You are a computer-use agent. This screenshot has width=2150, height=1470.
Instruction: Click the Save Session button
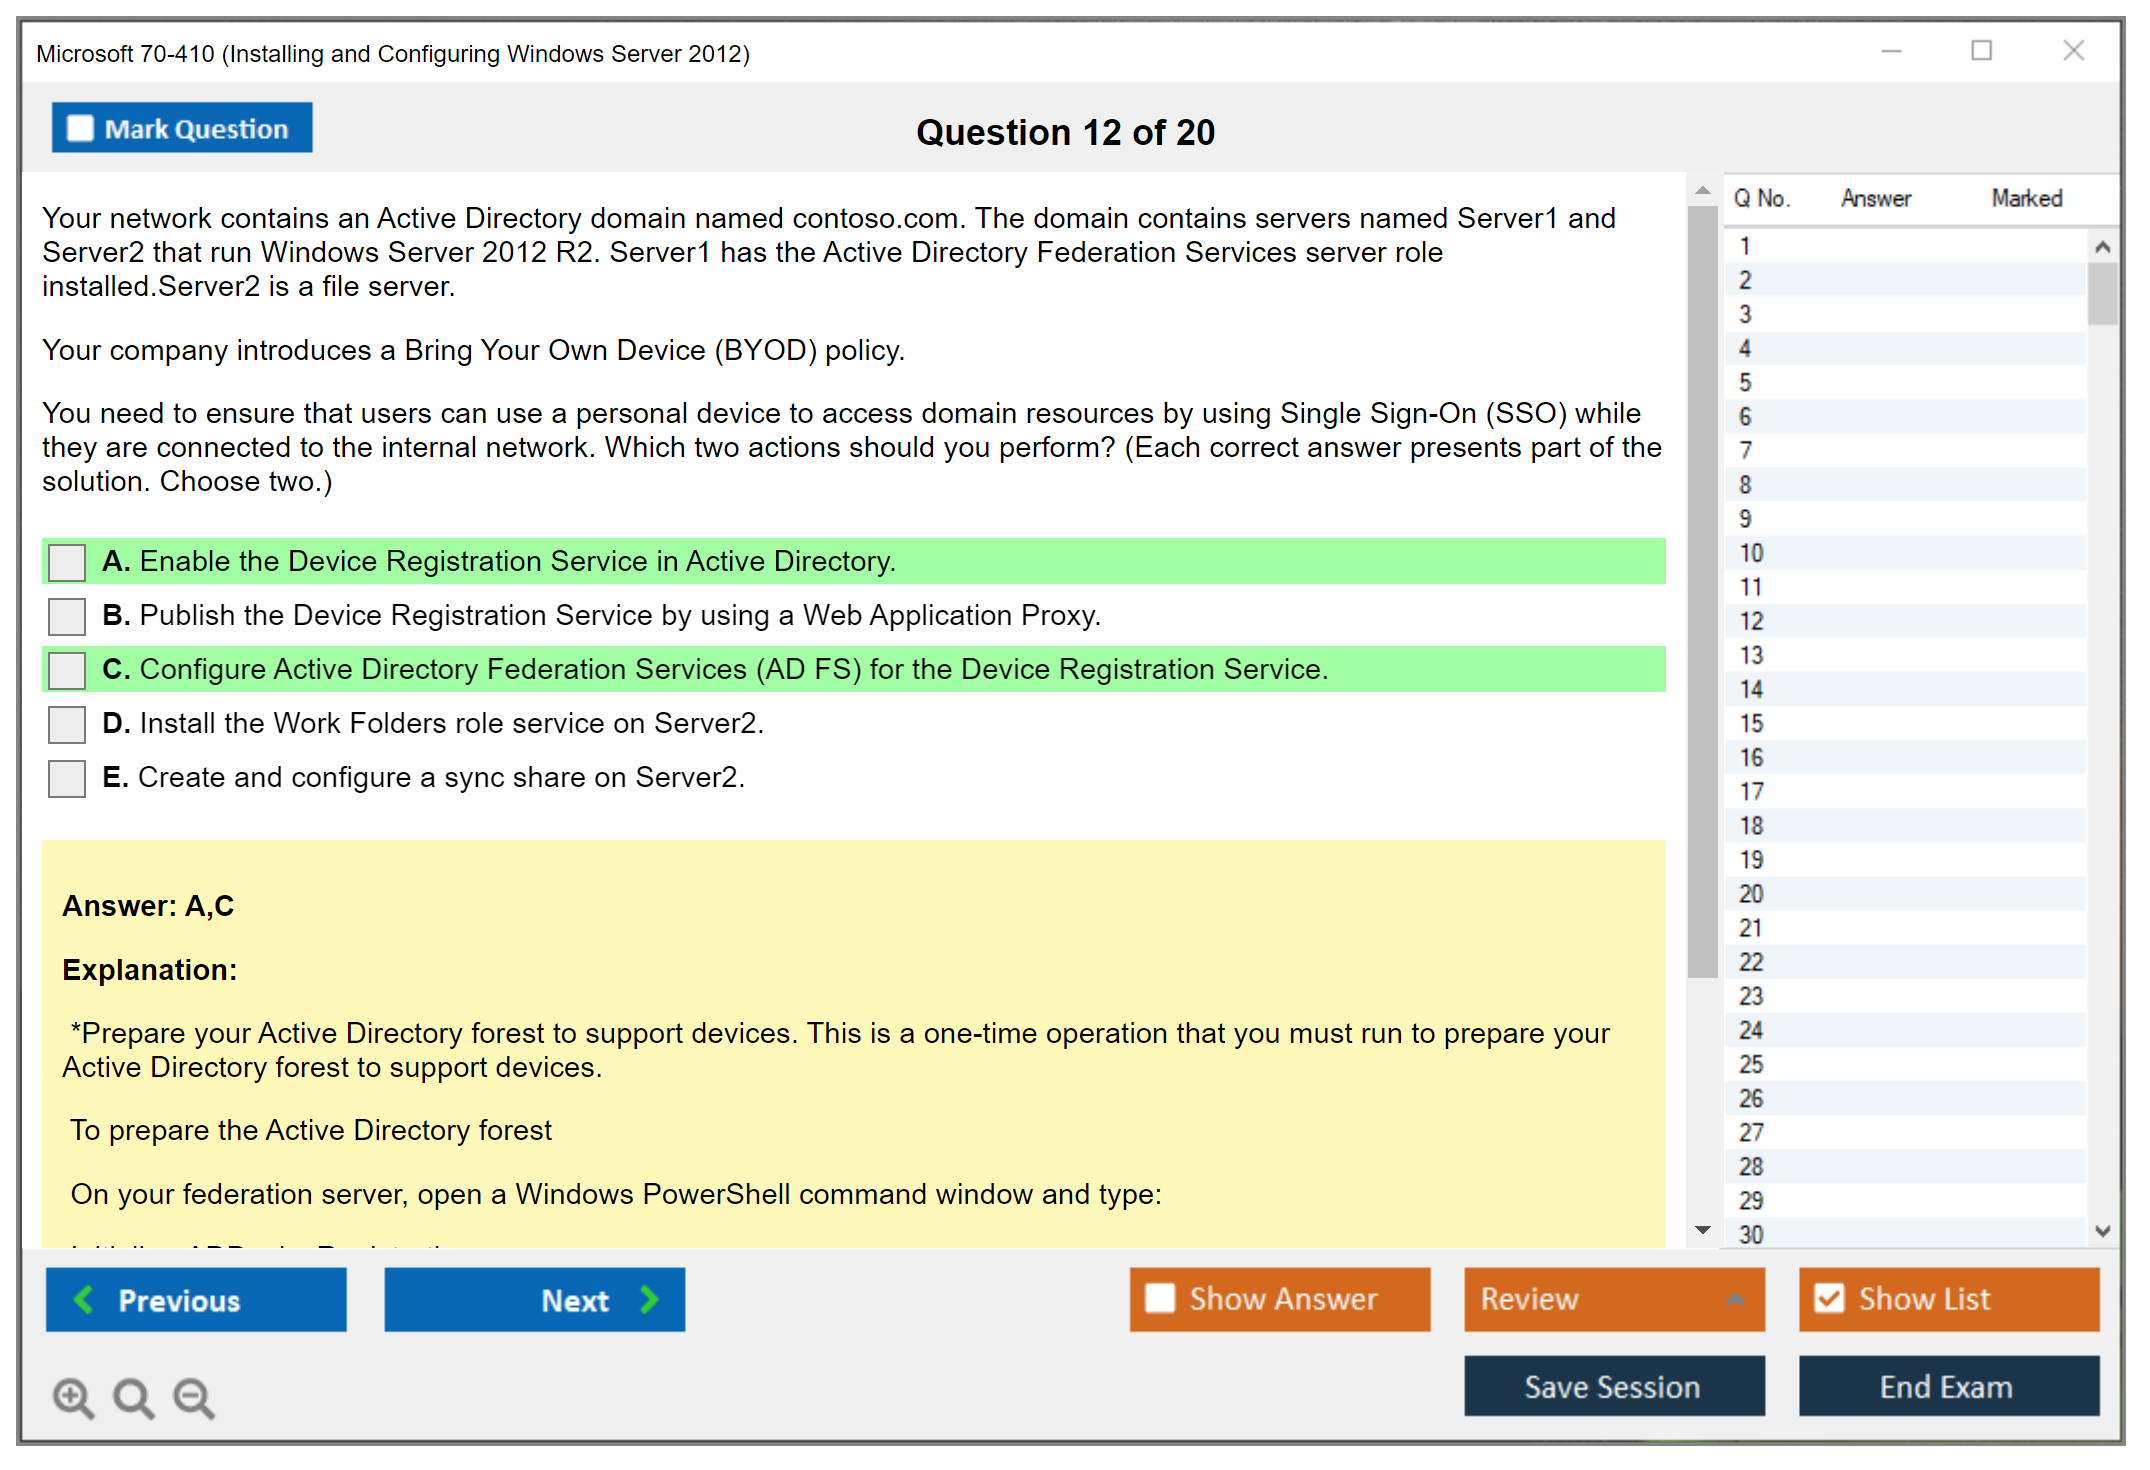pos(1613,1386)
